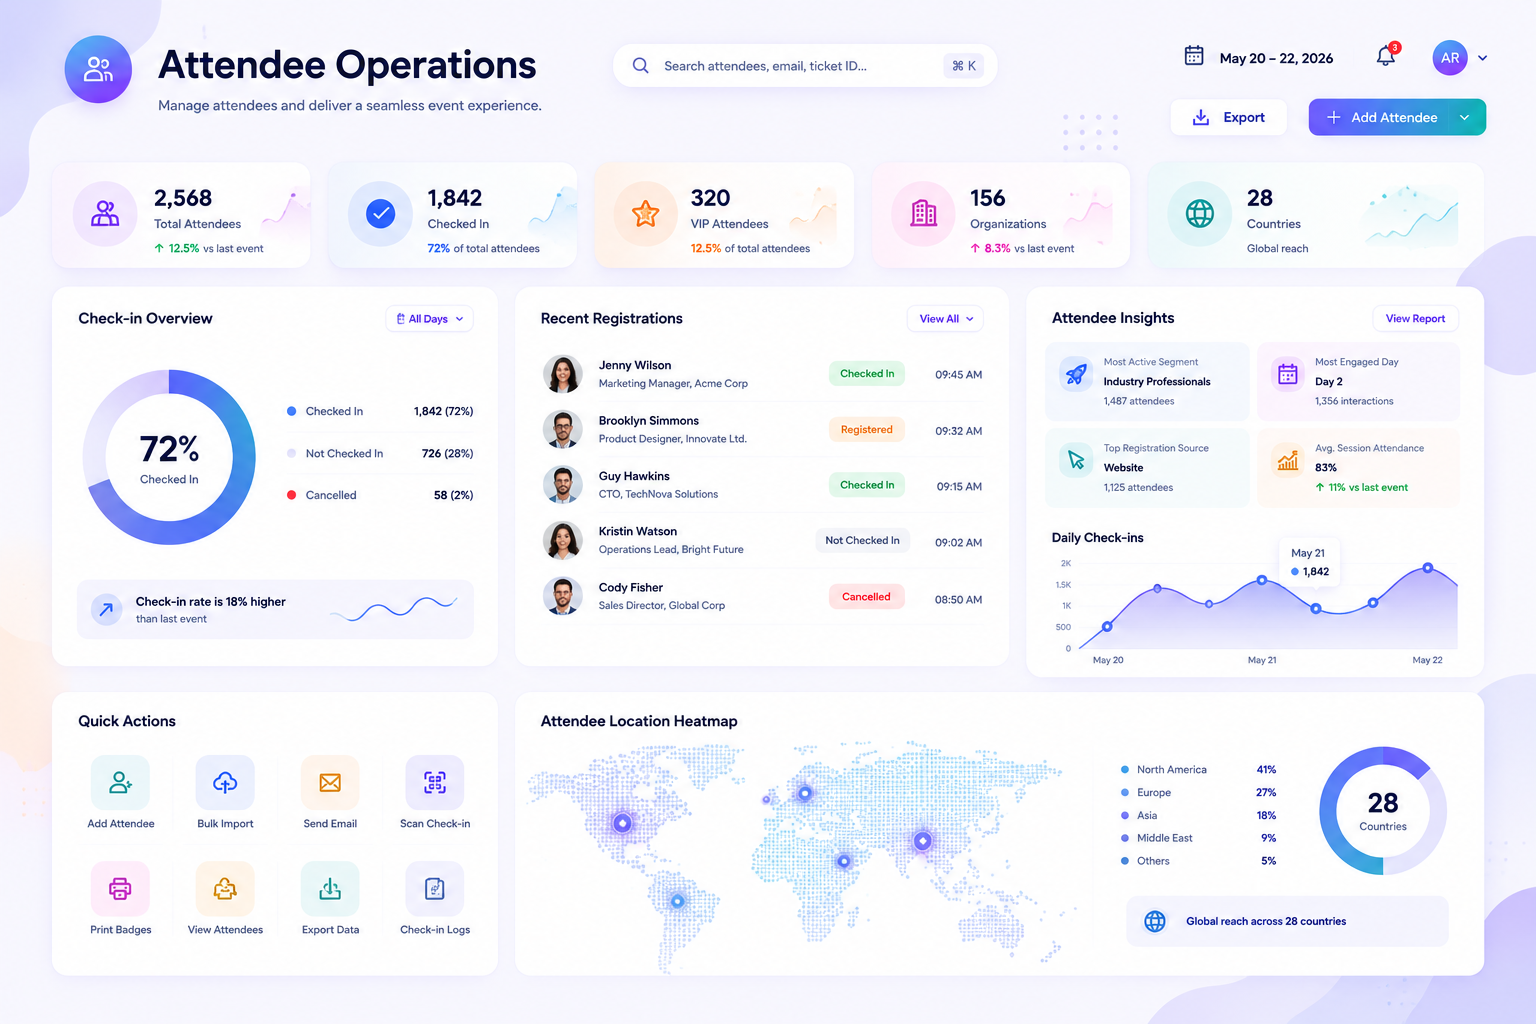Click Brooklyn Simmons' Registered badge
The width and height of the screenshot is (1536, 1024).
tap(867, 430)
